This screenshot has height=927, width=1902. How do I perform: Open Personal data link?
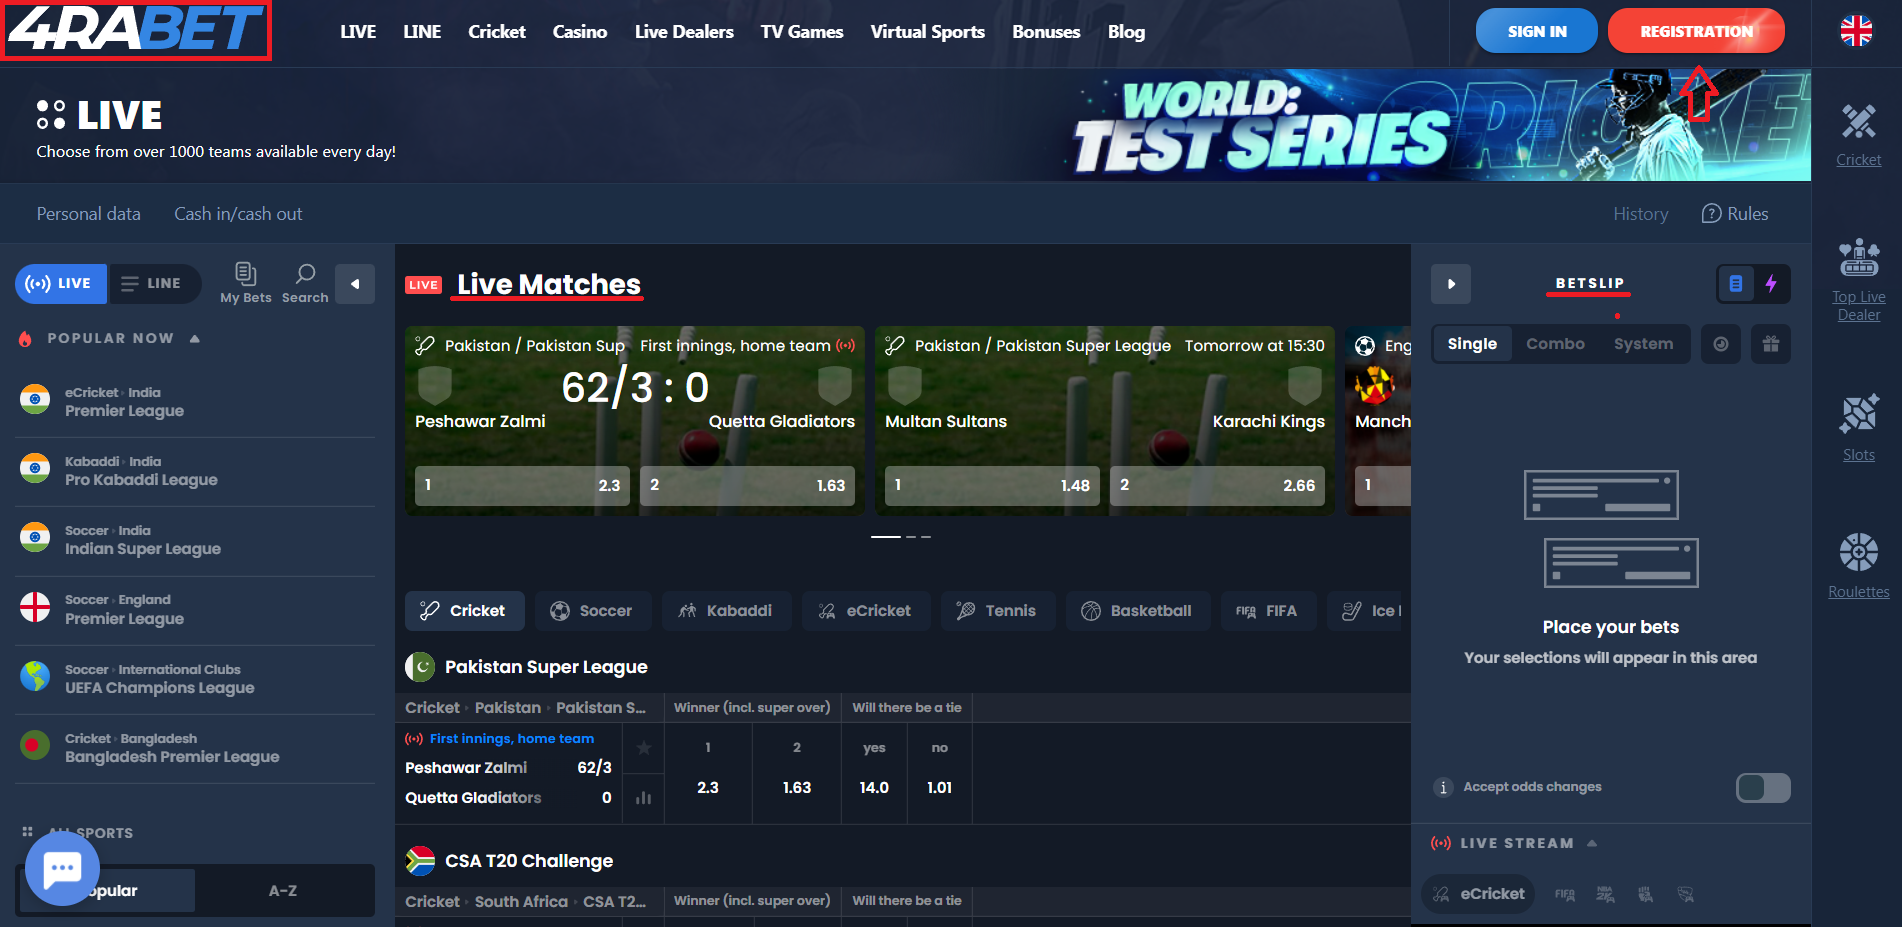pos(89,214)
